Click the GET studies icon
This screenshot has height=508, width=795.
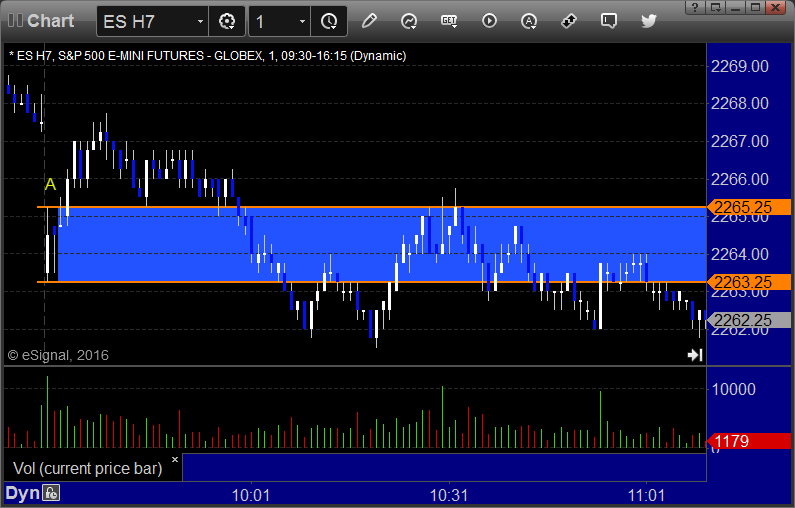pos(449,21)
